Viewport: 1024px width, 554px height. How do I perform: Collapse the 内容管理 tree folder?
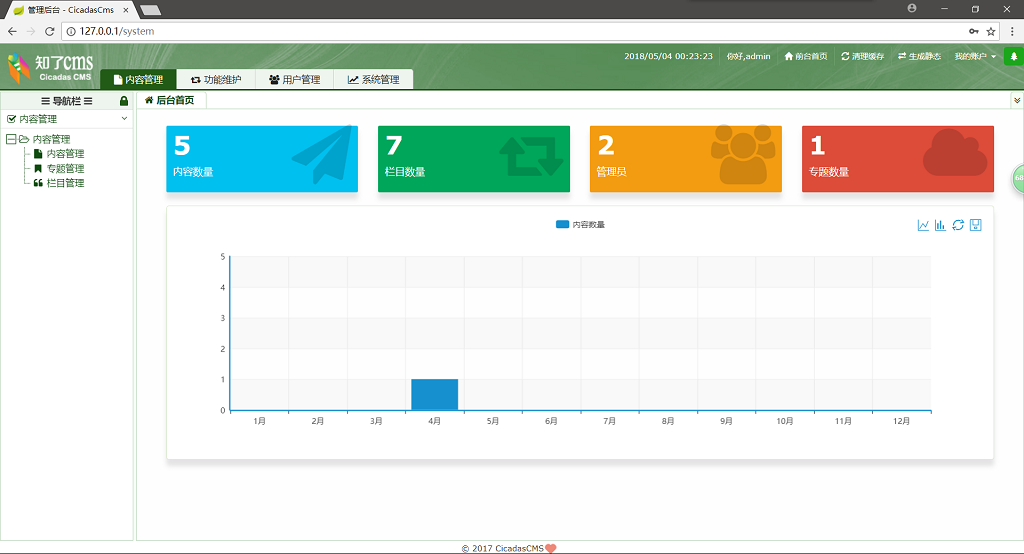pyautogui.click(x=11, y=140)
